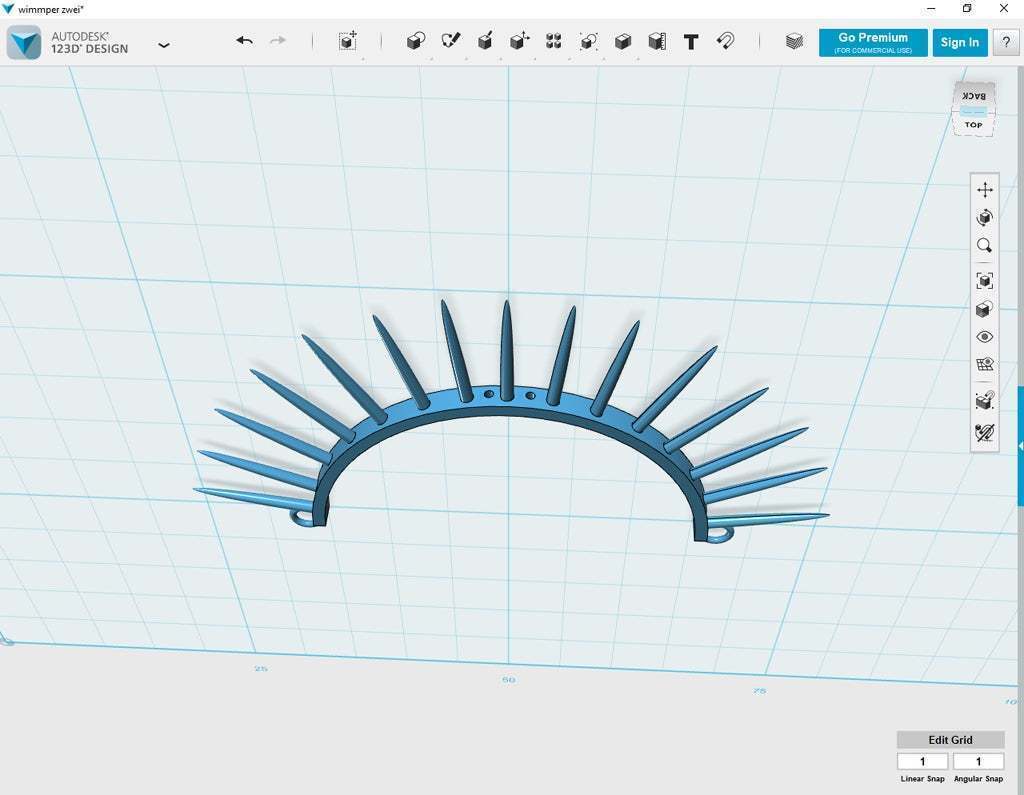Screen dimensions: 1024x795
Task: Open the Construct tool
Action: (485, 41)
